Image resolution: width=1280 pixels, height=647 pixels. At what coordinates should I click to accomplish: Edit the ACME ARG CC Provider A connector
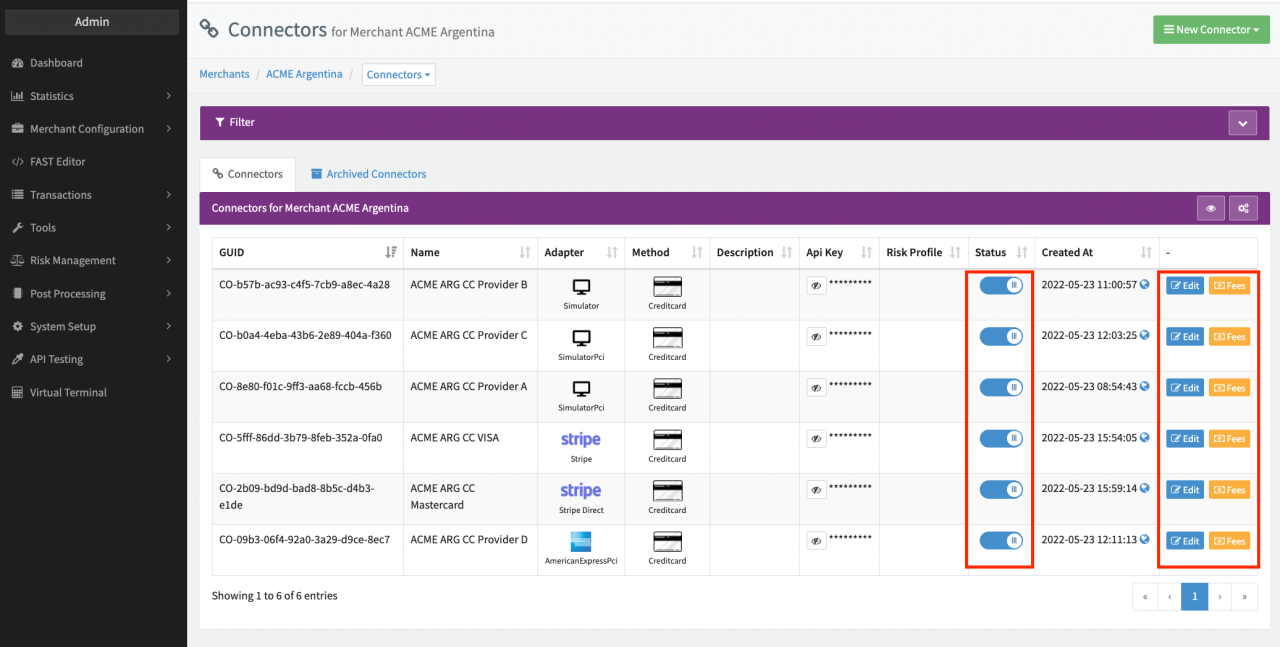point(1184,388)
